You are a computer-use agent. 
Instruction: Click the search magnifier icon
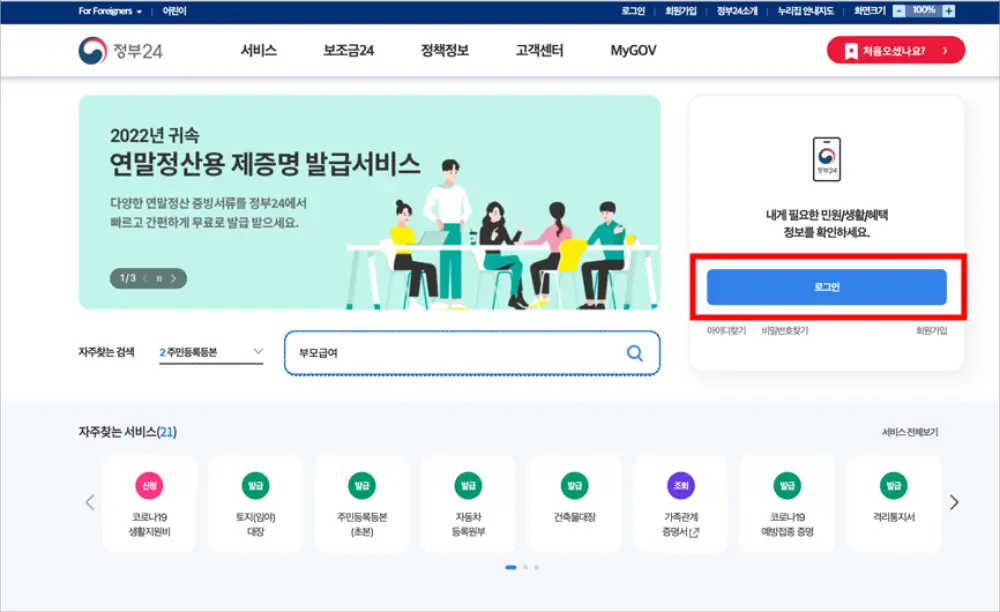634,352
